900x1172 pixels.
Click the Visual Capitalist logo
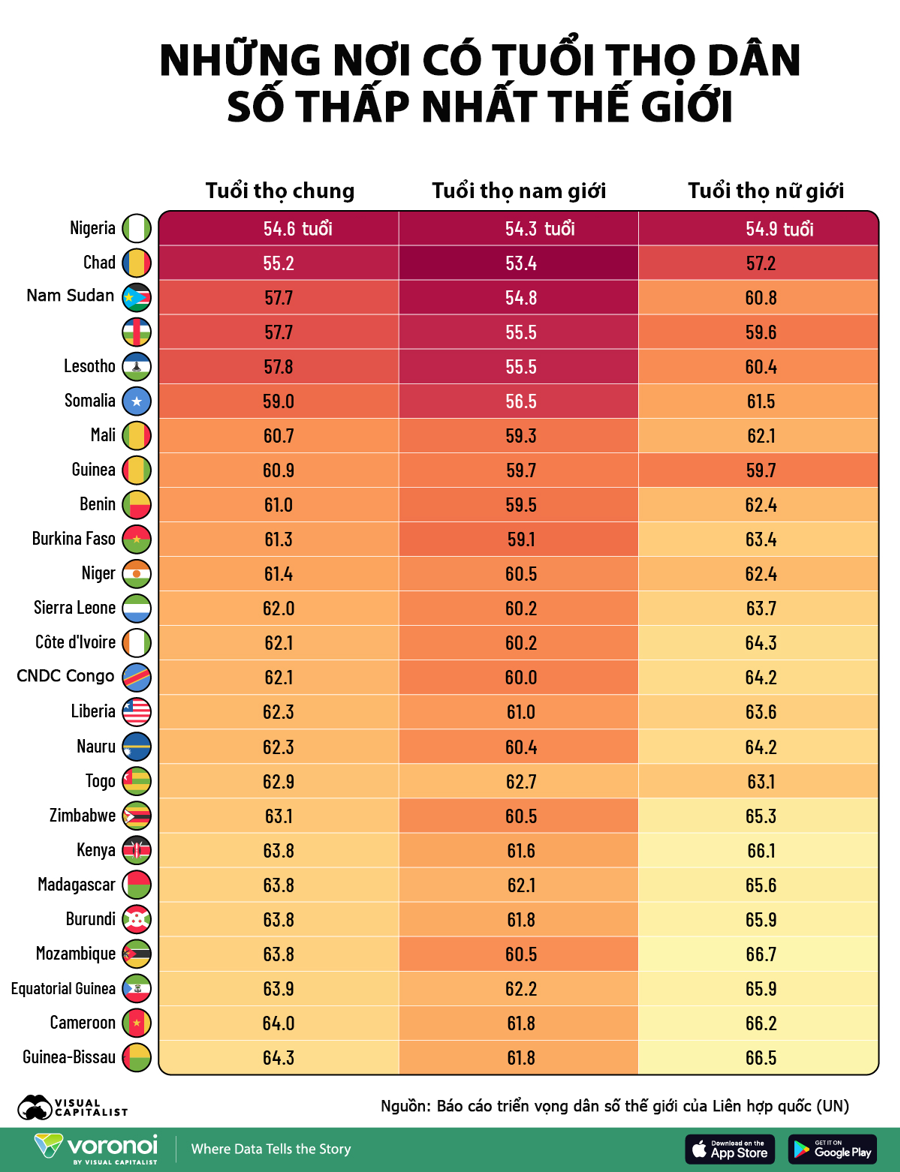point(73,1107)
